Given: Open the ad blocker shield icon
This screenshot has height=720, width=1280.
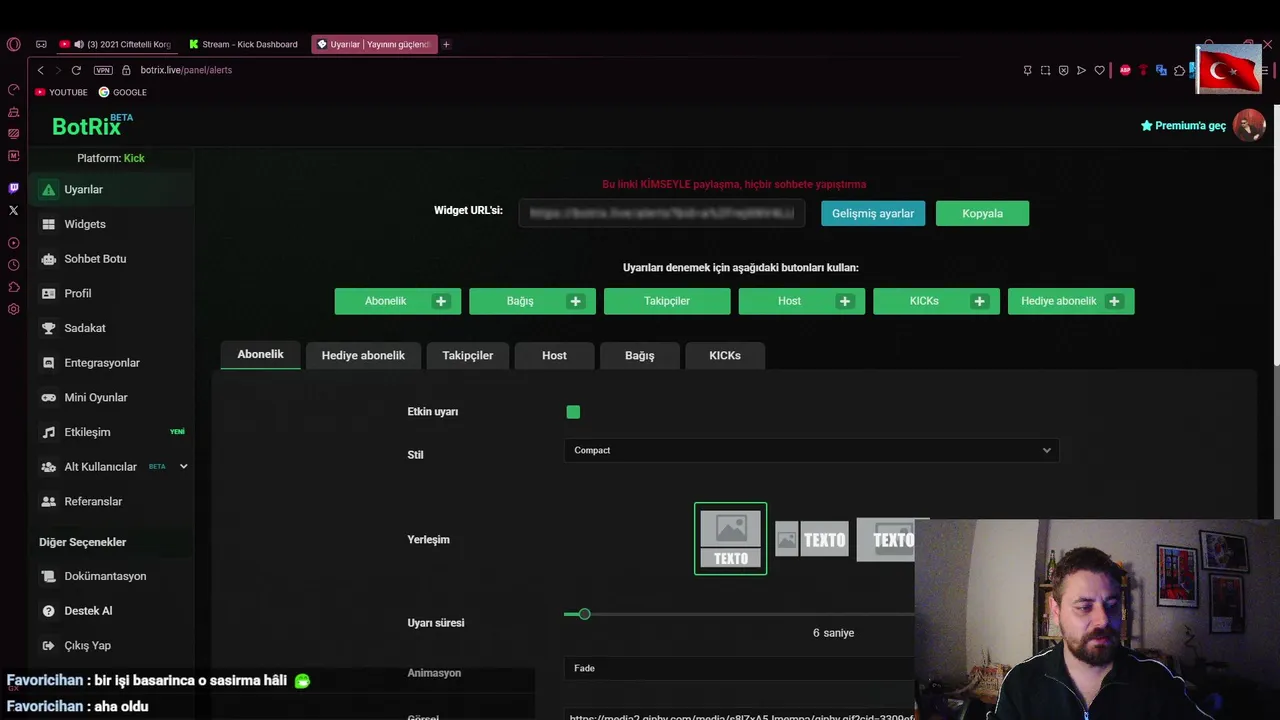Looking at the screenshot, I should tap(1063, 70).
